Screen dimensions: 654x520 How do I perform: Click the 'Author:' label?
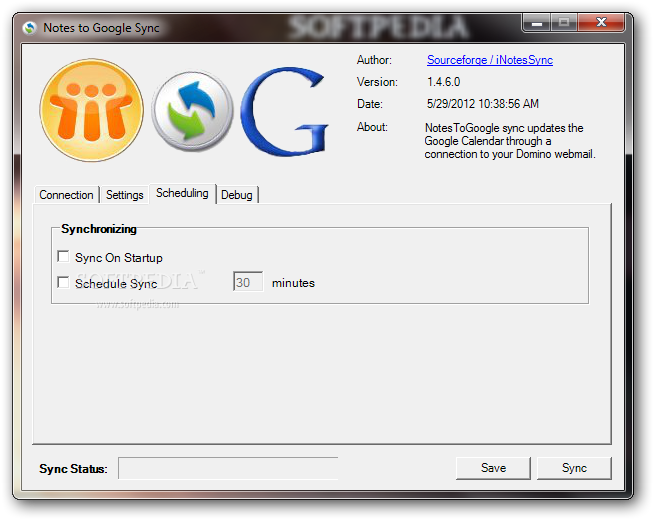coord(374,60)
